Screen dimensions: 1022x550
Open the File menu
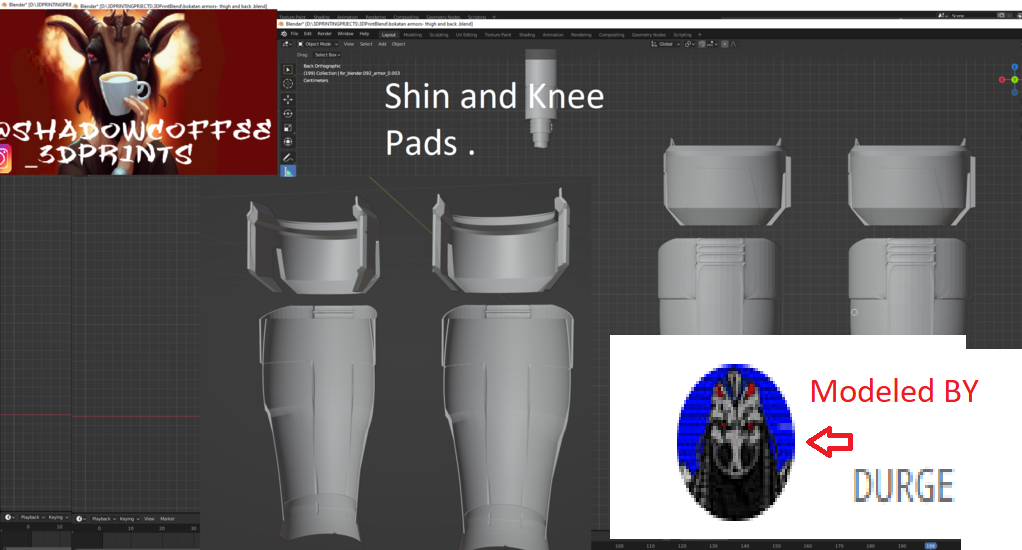click(x=295, y=34)
